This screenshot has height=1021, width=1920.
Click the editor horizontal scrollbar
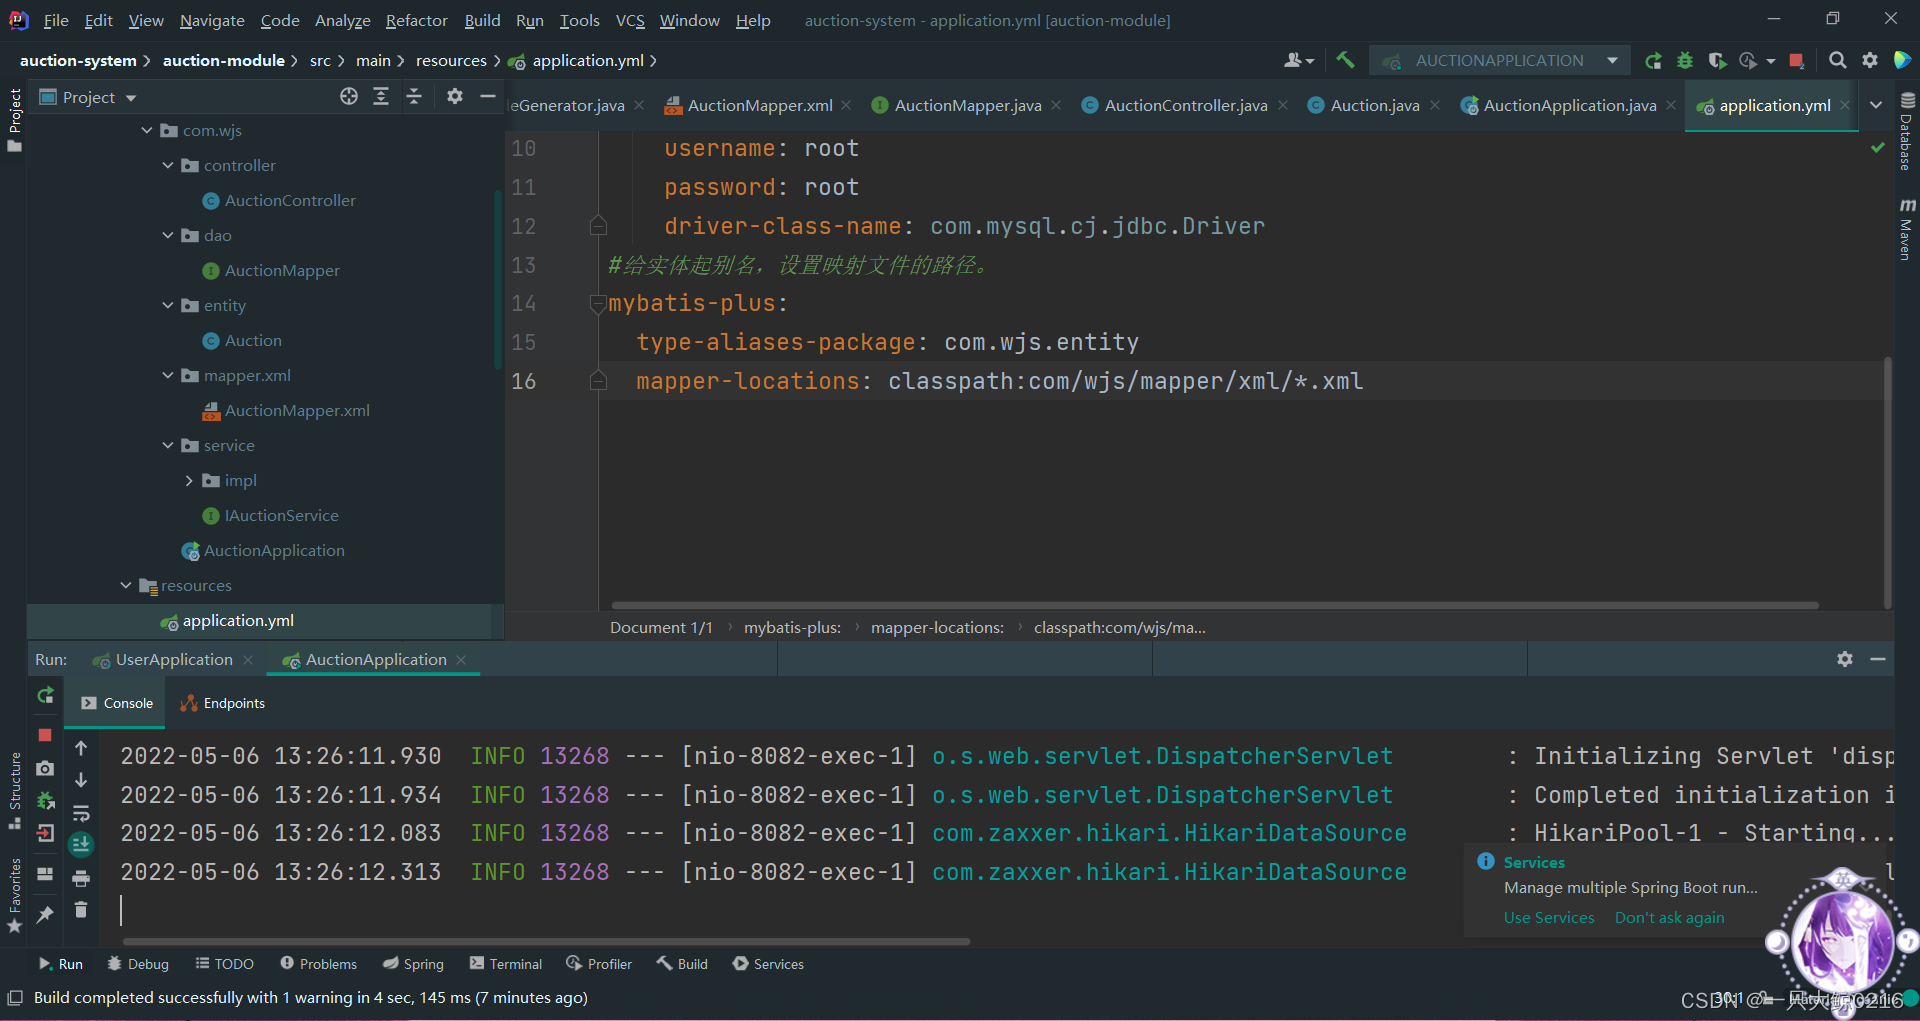[1215, 605]
